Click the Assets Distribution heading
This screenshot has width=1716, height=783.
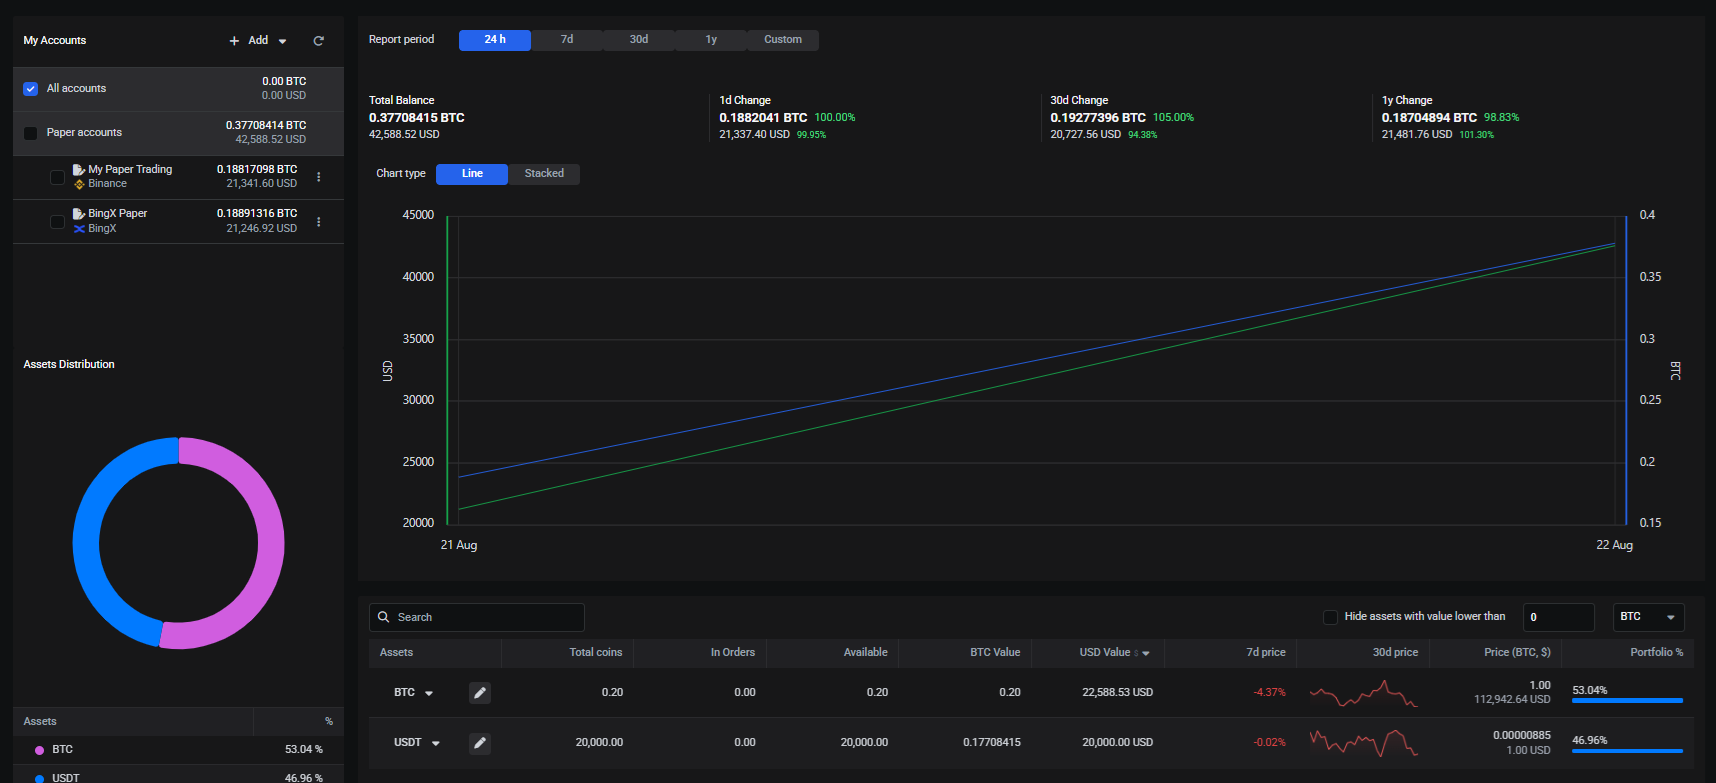pos(69,365)
